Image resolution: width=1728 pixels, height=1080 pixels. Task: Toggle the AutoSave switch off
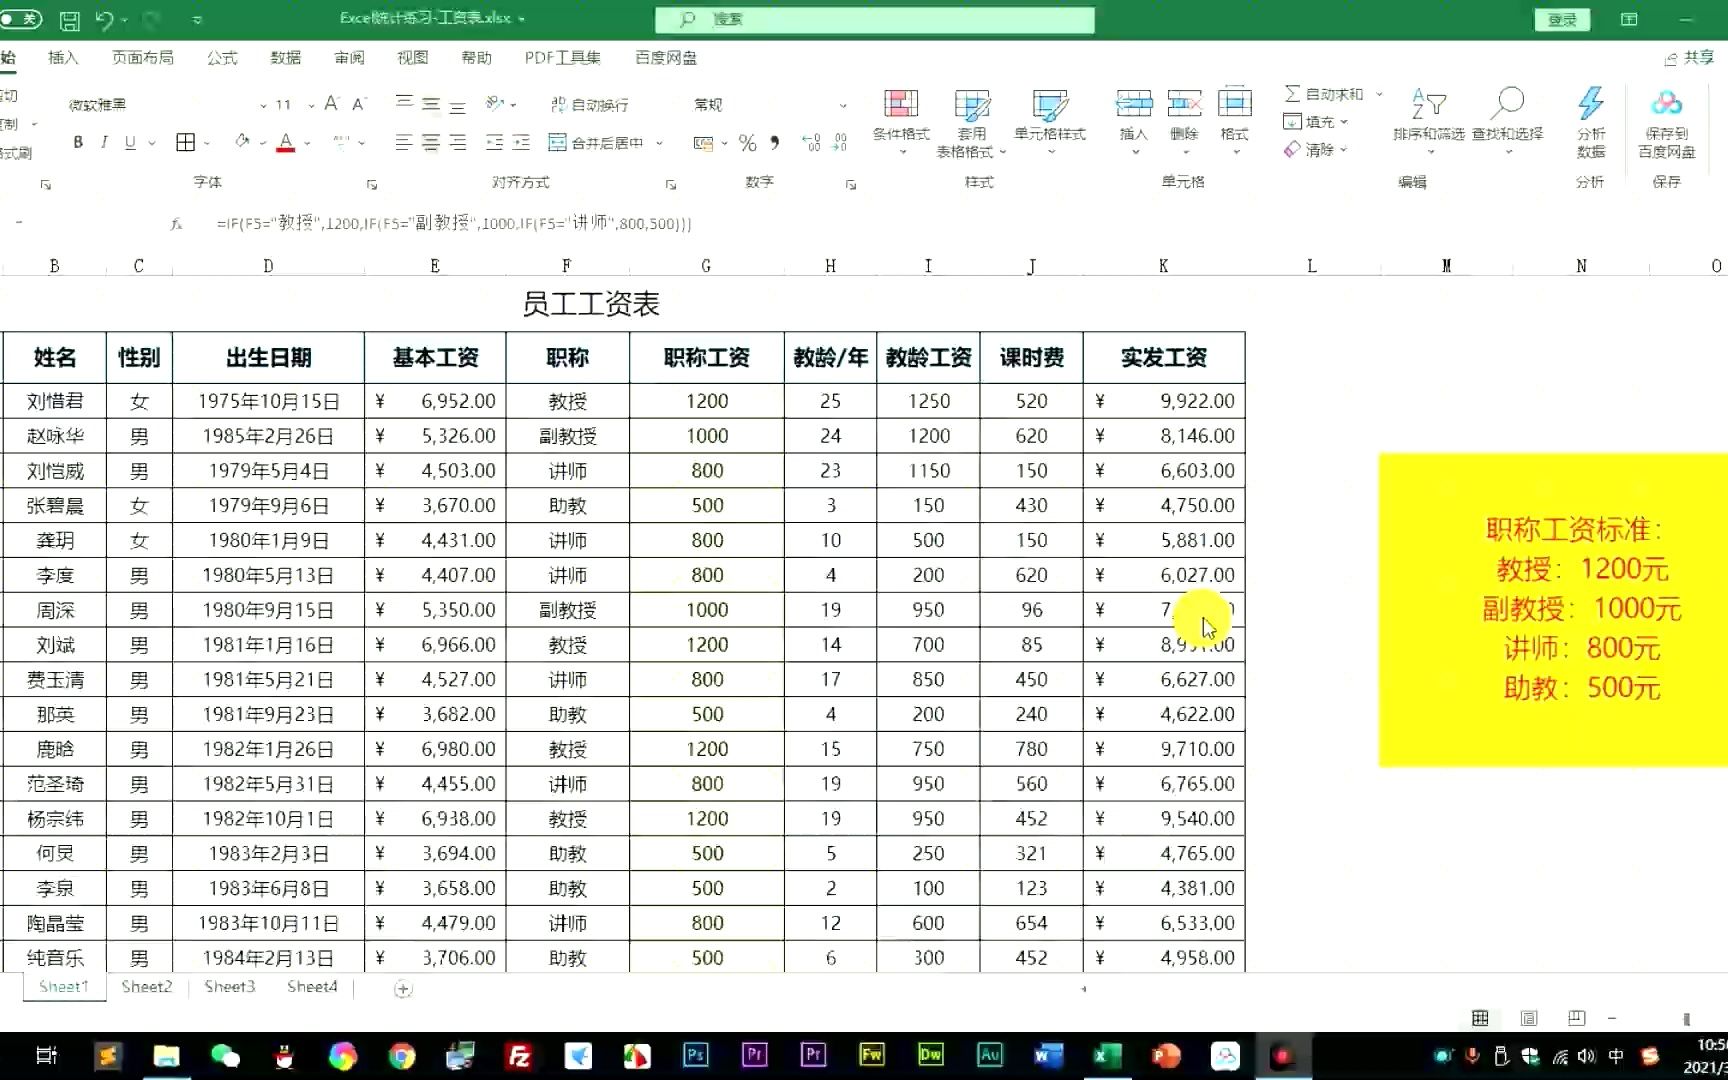[x=20, y=19]
